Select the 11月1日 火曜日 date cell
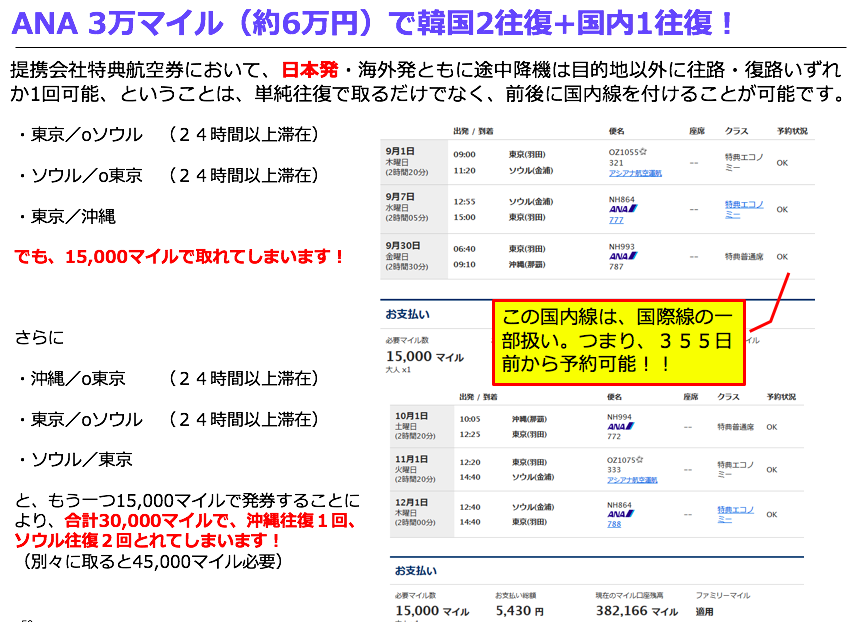Image resolution: width=851 pixels, height=622 pixels. pos(422,469)
